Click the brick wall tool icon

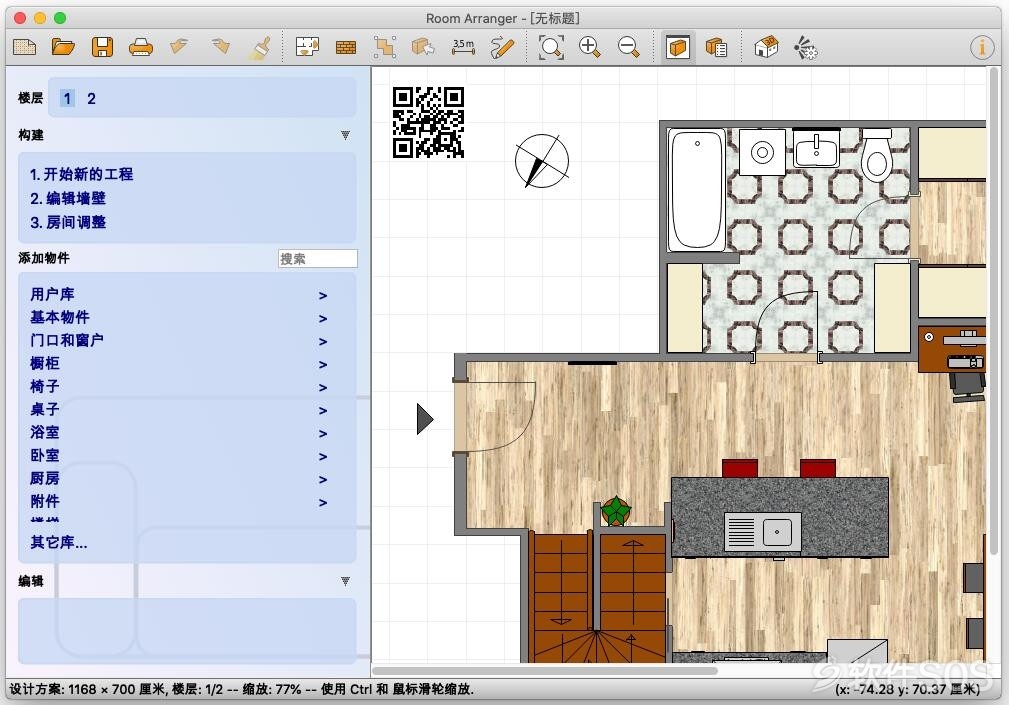click(x=346, y=47)
